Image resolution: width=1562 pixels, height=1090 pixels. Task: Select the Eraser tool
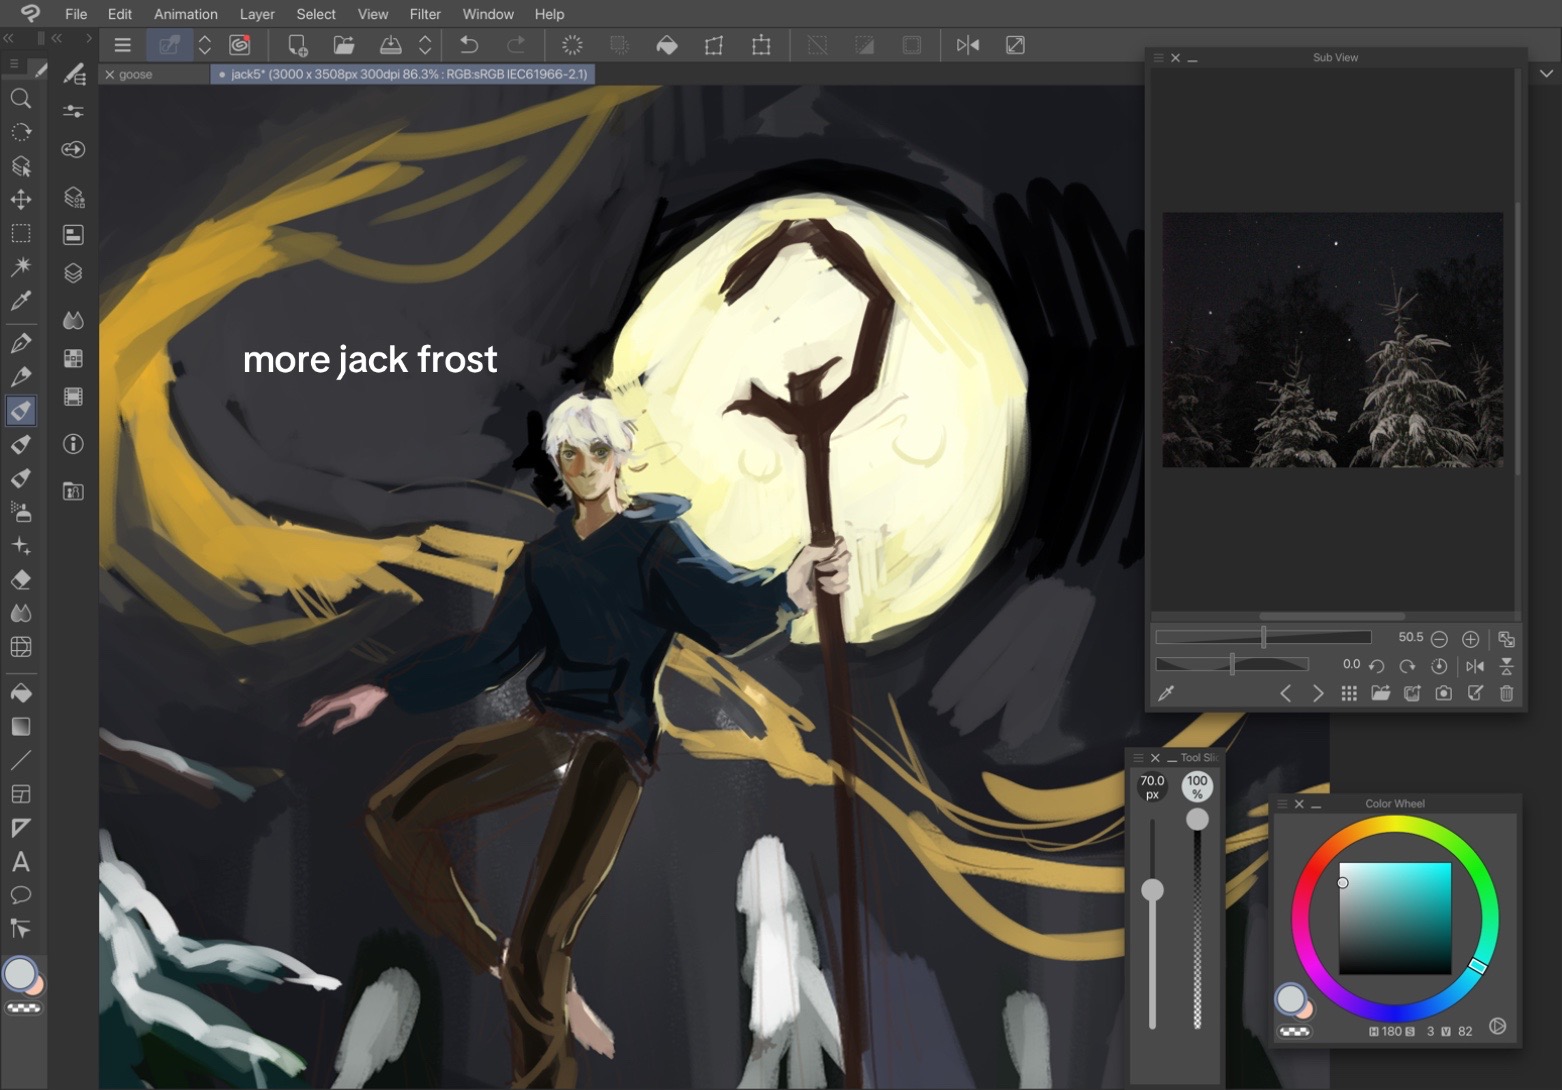(x=20, y=580)
